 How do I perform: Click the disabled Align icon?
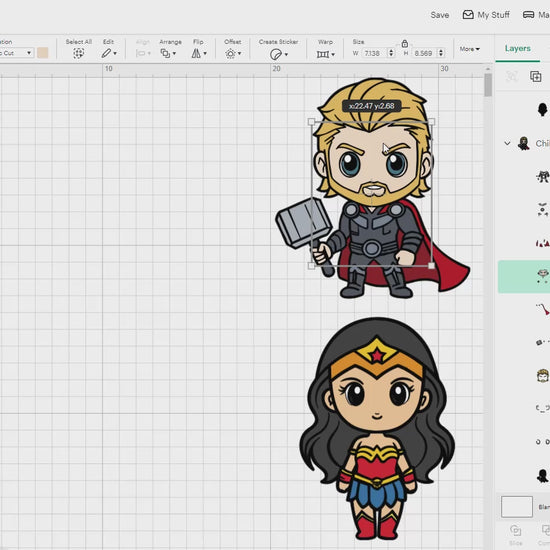[140, 53]
